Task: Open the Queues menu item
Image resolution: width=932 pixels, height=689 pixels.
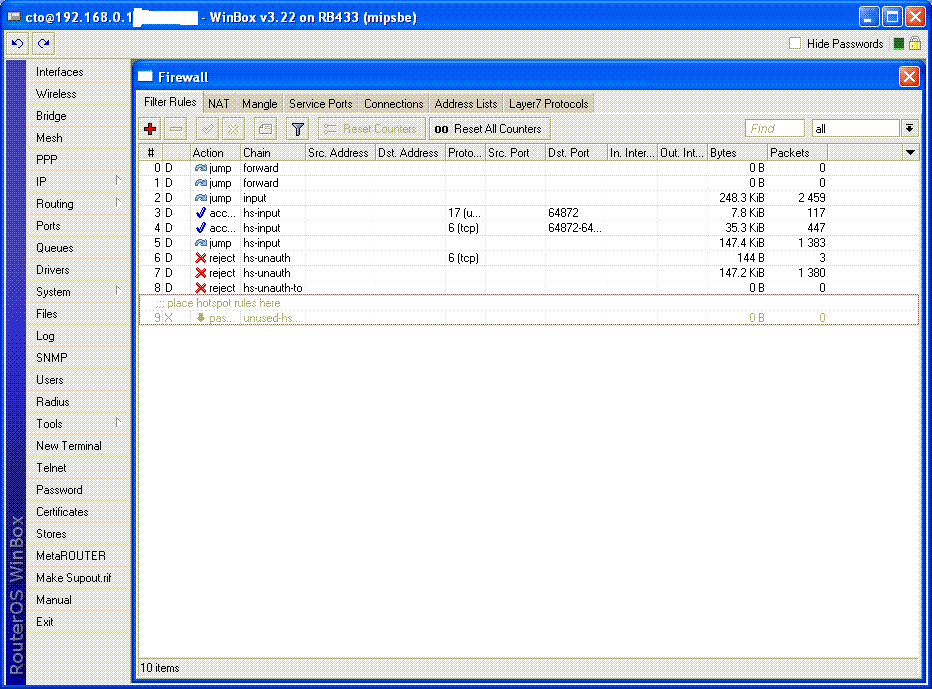Action: [55, 248]
